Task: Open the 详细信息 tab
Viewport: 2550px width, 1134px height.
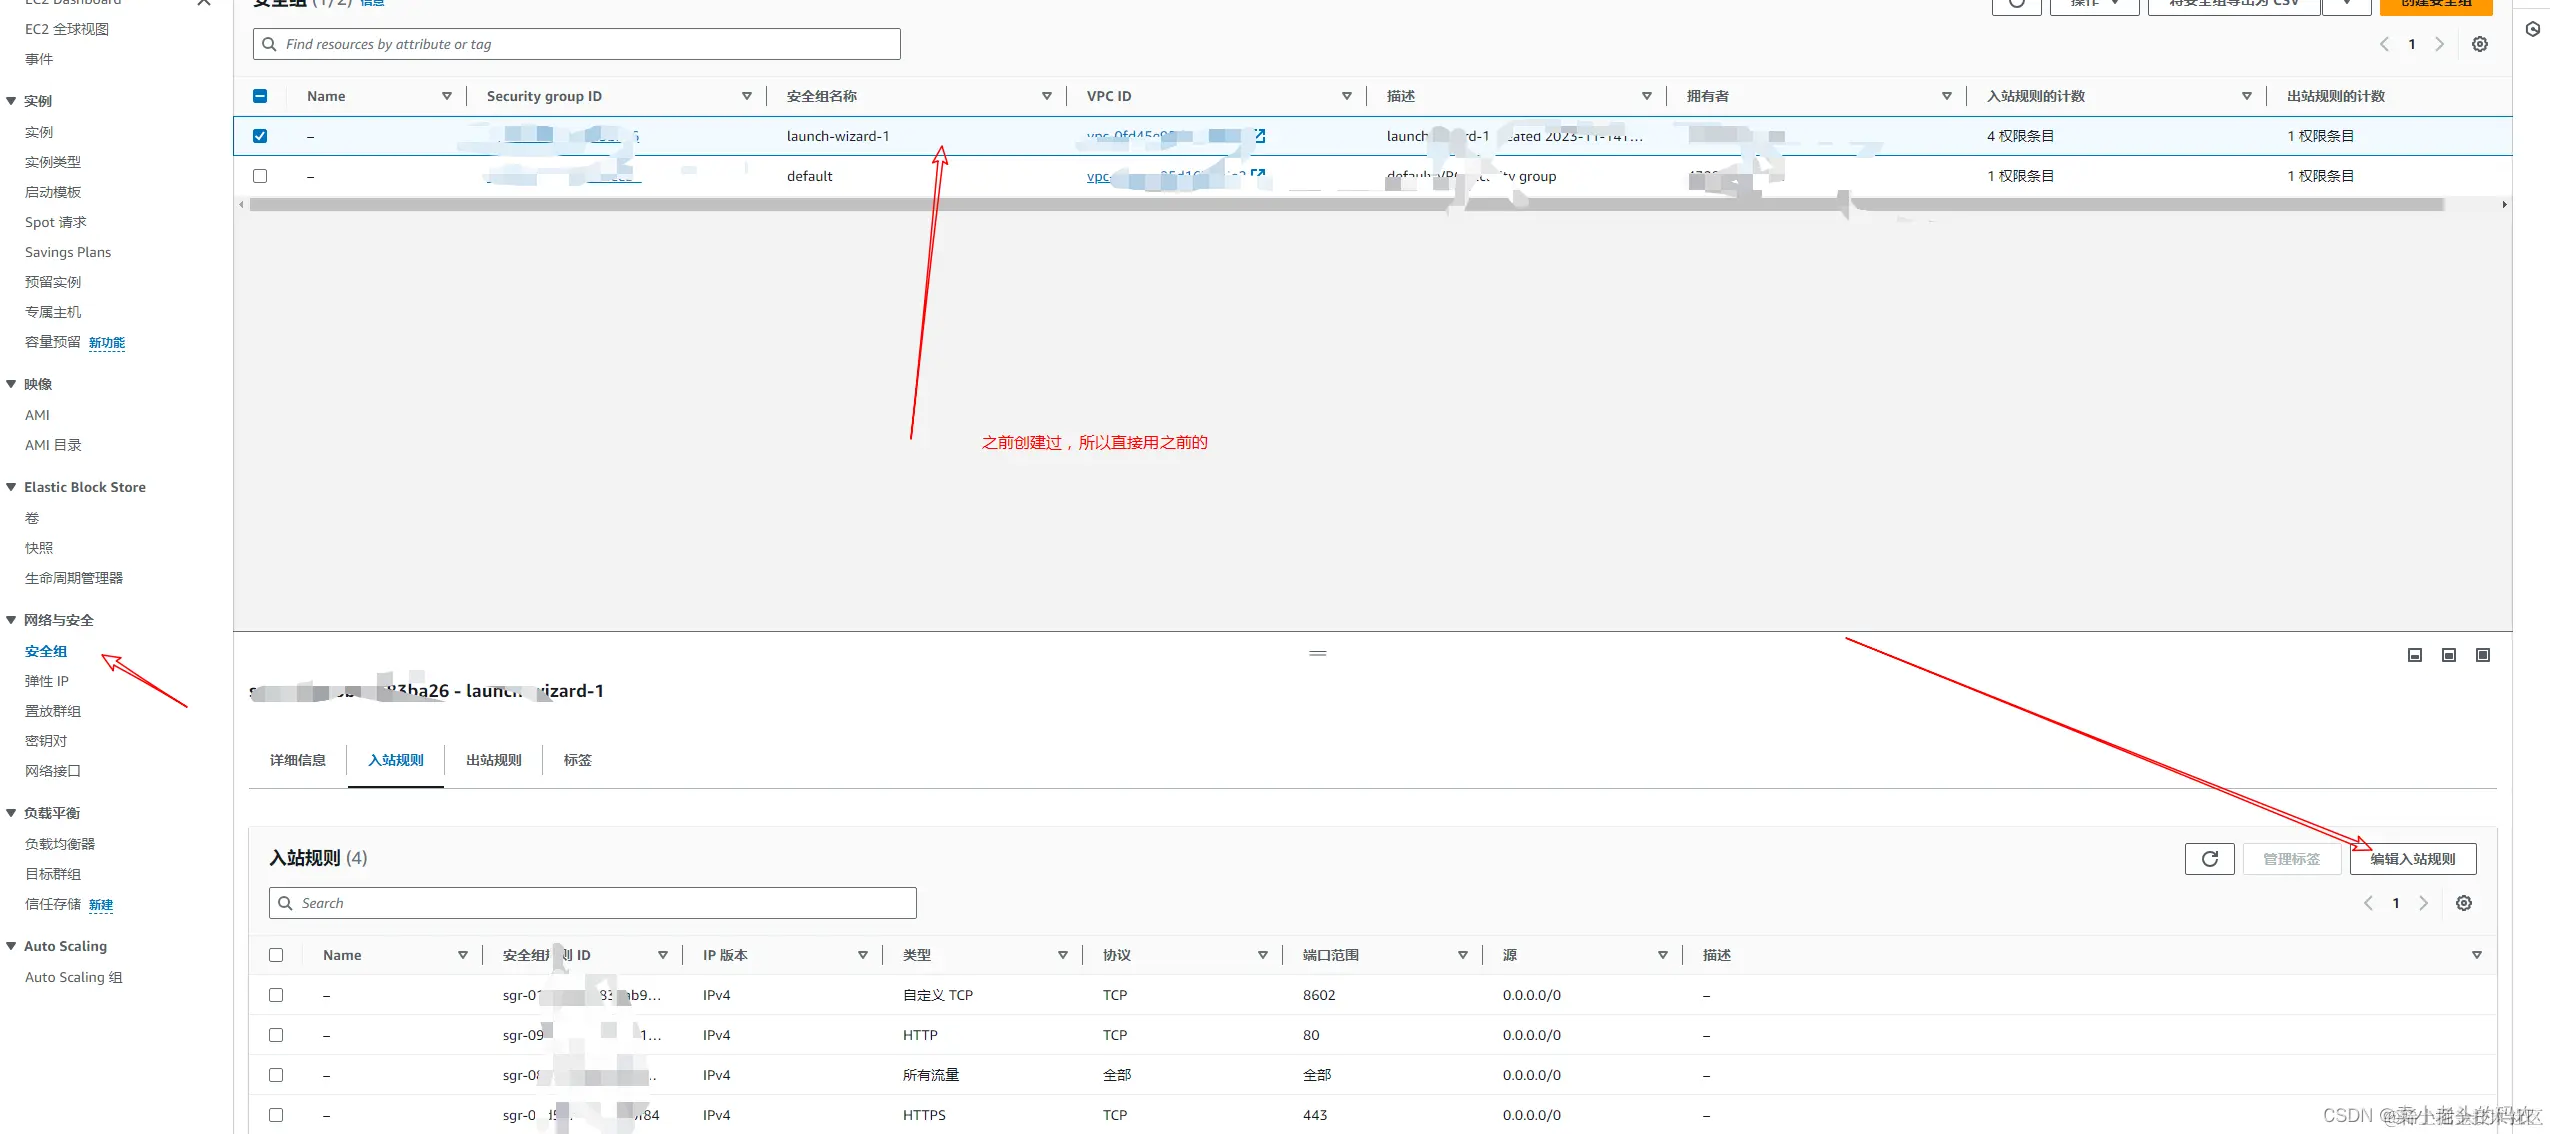Action: pyautogui.click(x=297, y=760)
